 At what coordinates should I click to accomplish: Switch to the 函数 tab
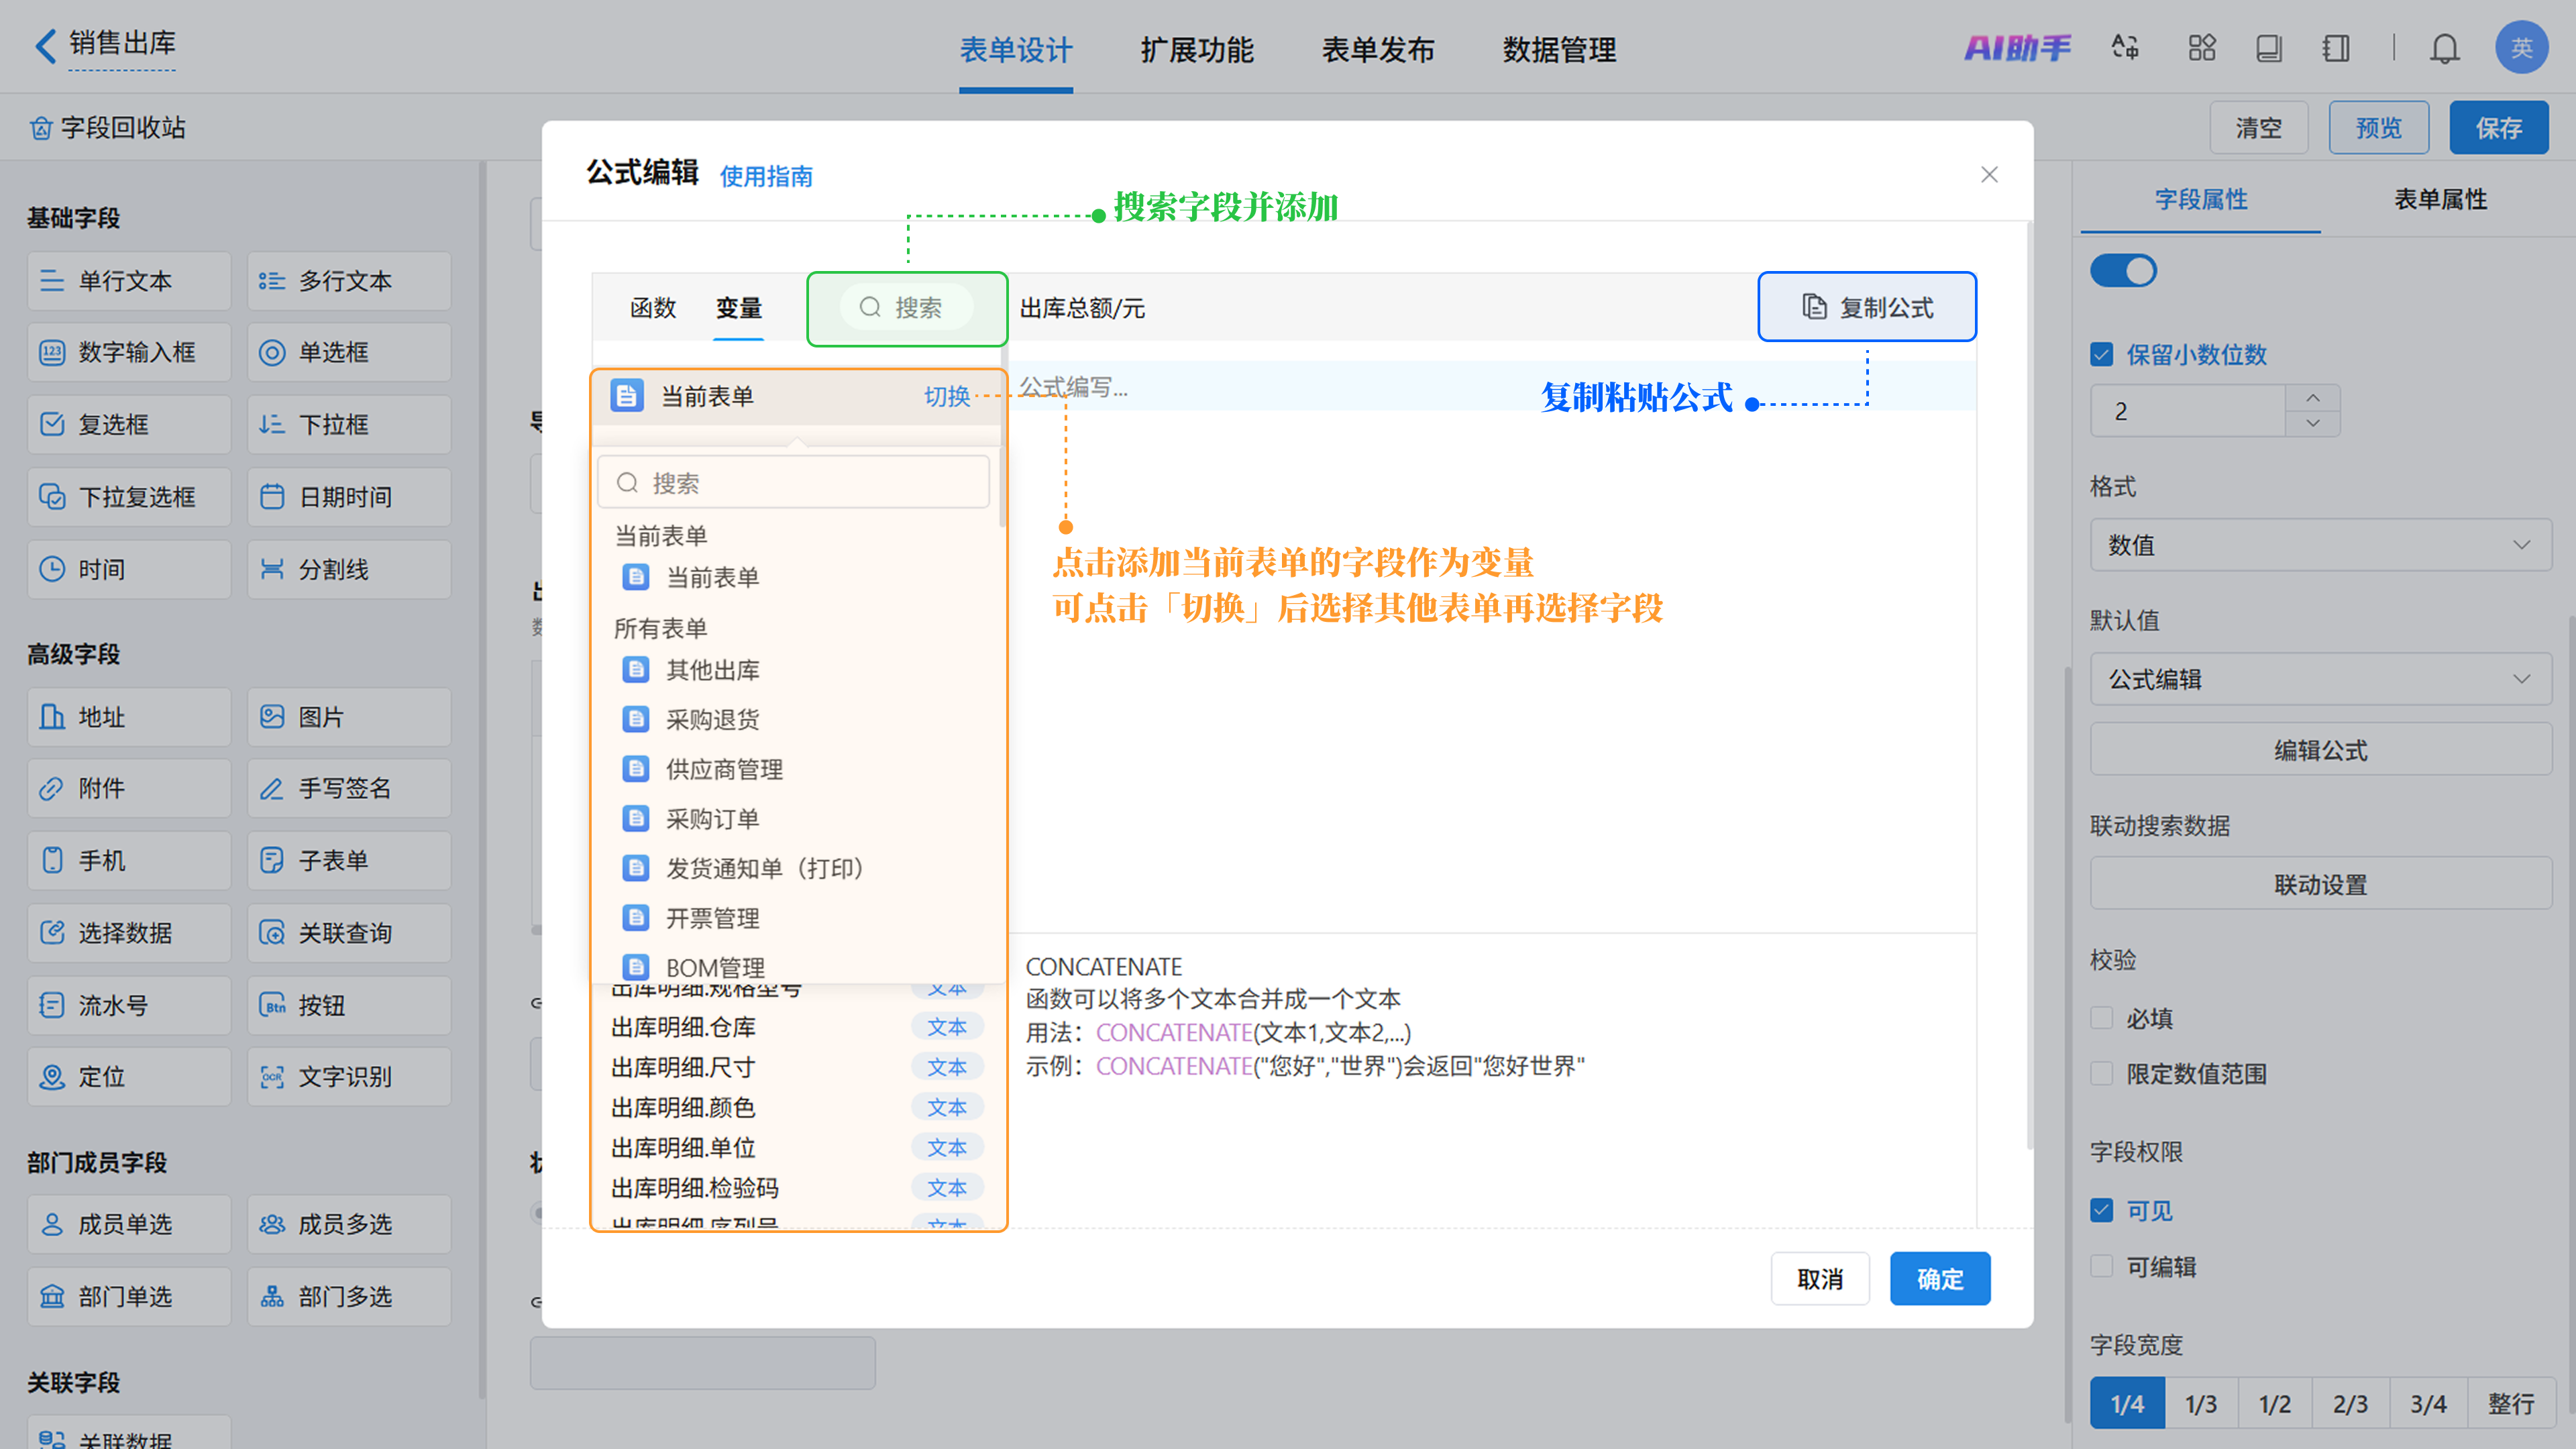tap(653, 308)
